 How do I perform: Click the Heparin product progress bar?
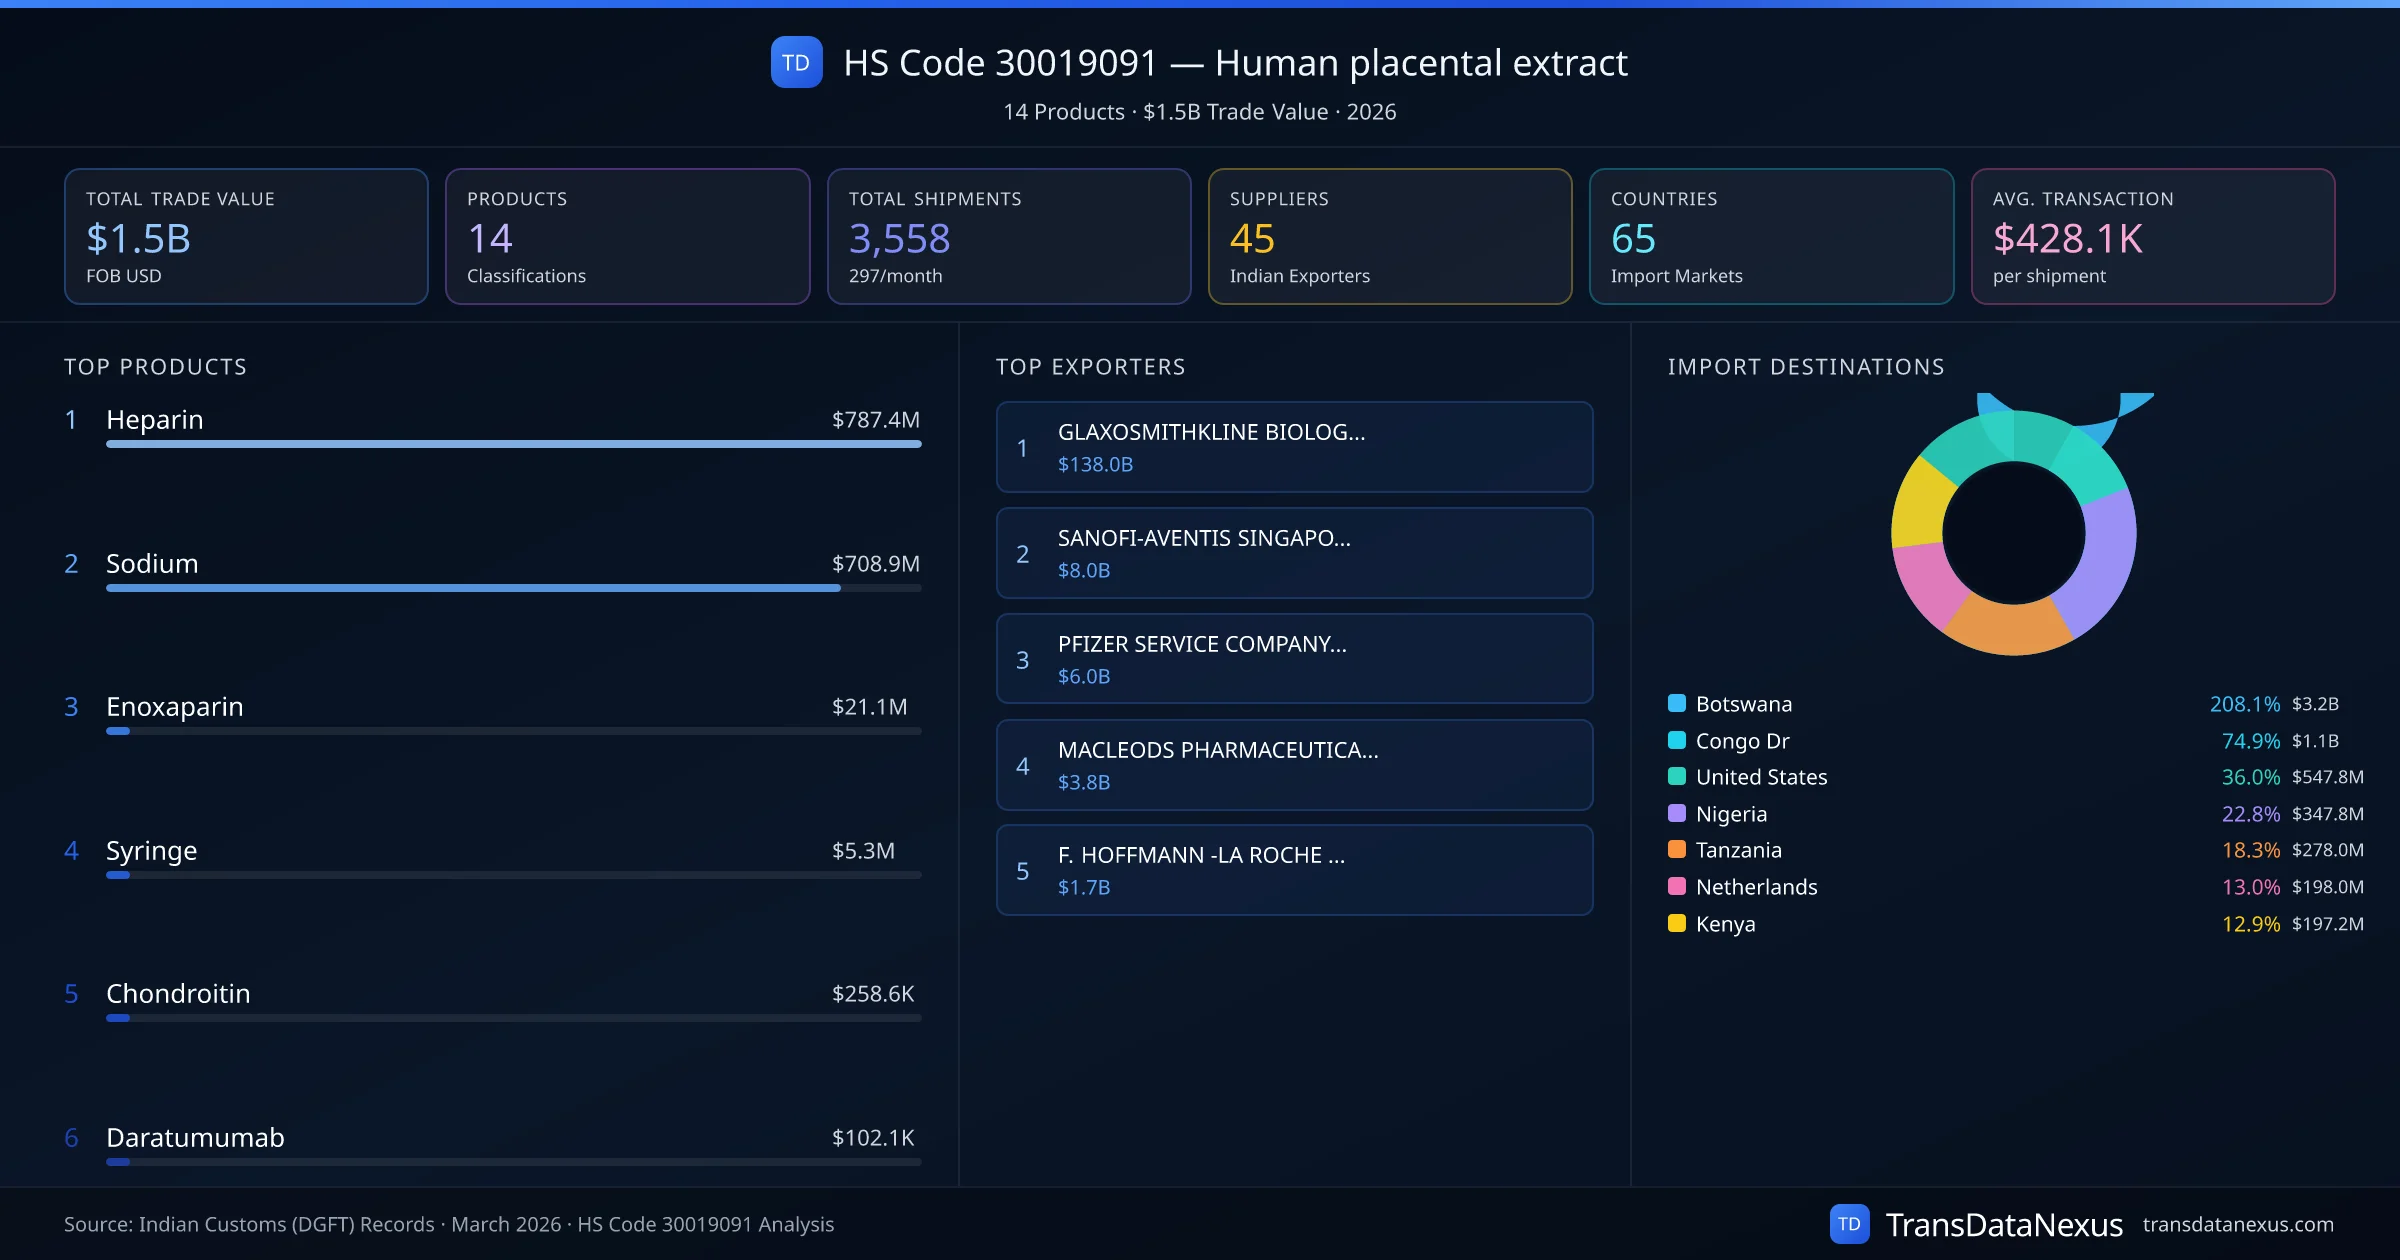pos(513,444)
